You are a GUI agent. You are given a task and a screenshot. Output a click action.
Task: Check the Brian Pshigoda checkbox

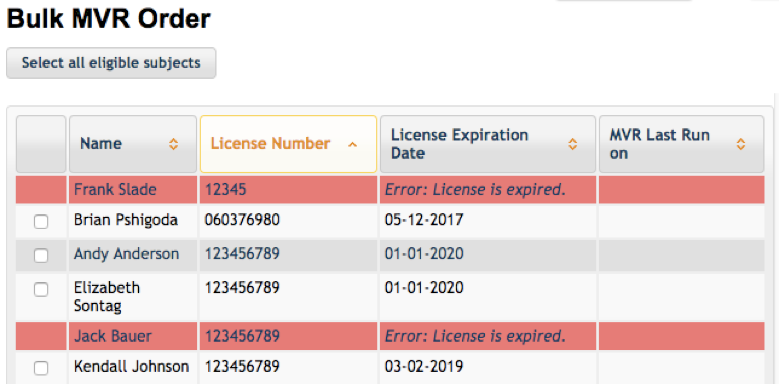[x=41, y=222]
